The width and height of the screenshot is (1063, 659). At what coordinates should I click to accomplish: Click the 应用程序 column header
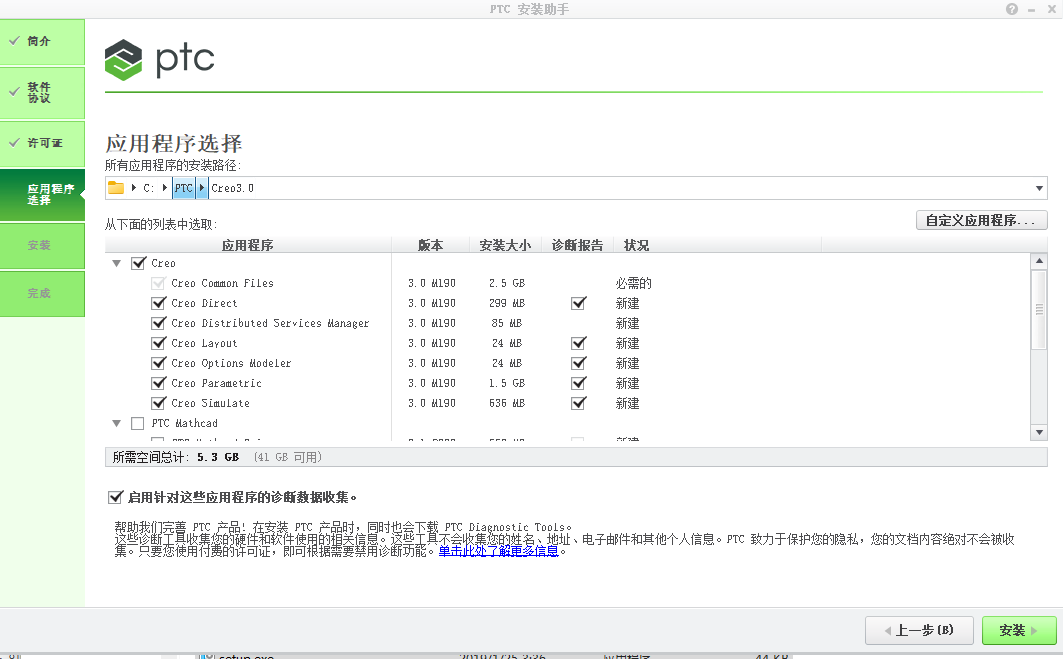pyautogui.click(x=248, y=245)
